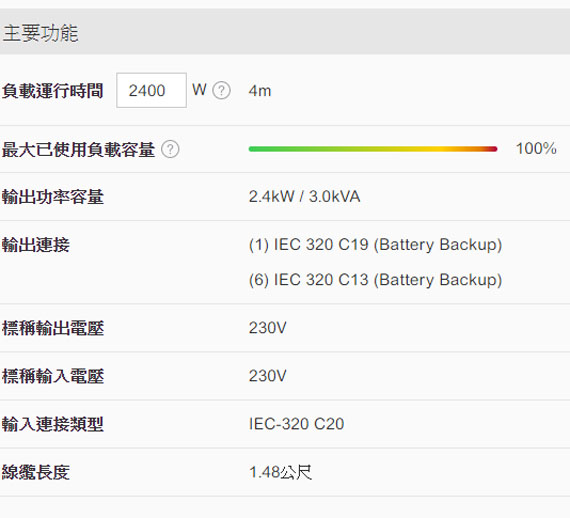Click the 2400 watt load input field
The image size is (570, 518).
click(151, 90)
